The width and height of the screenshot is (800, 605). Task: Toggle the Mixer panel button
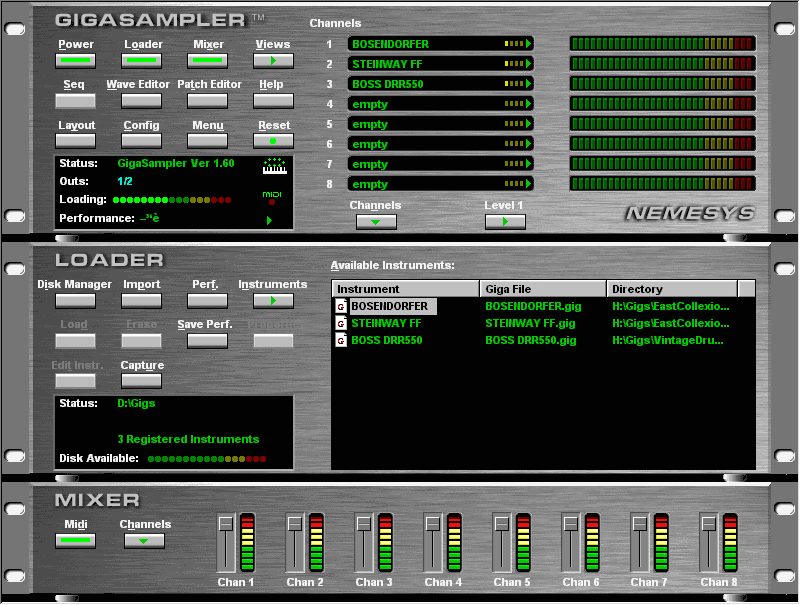click(207, 61)
